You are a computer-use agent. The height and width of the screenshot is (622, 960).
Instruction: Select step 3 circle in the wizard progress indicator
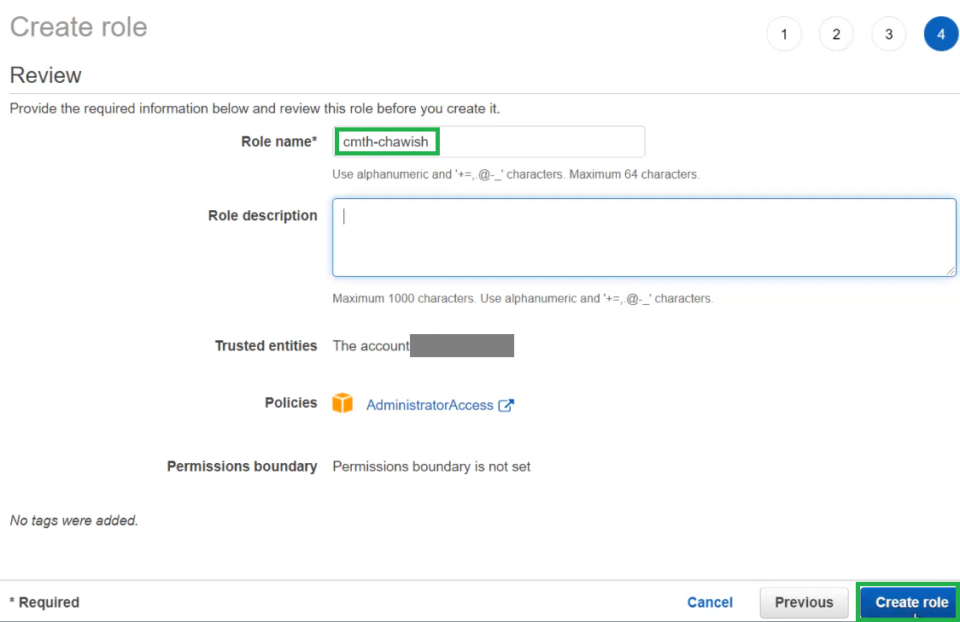tap(889, 33)
